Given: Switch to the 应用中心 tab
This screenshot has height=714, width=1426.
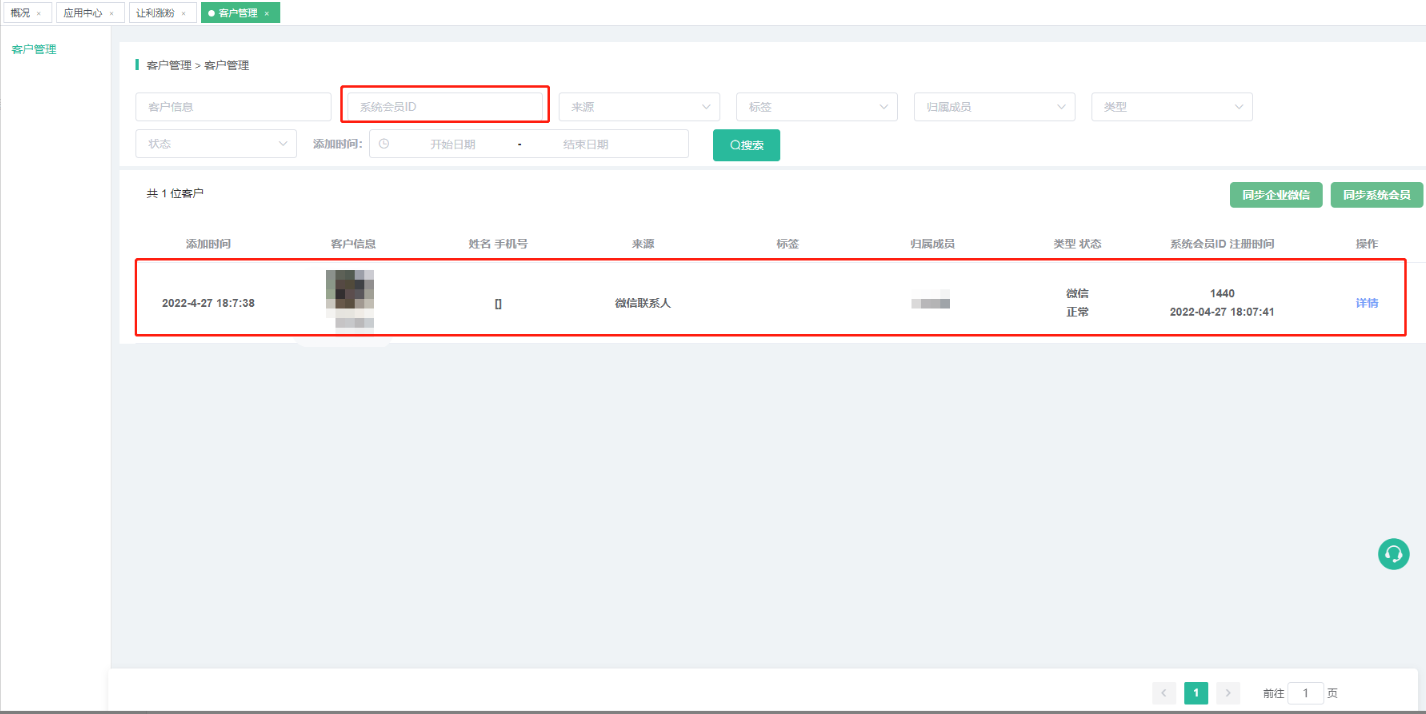Looking at the screenshot, I should pos(83,13).
